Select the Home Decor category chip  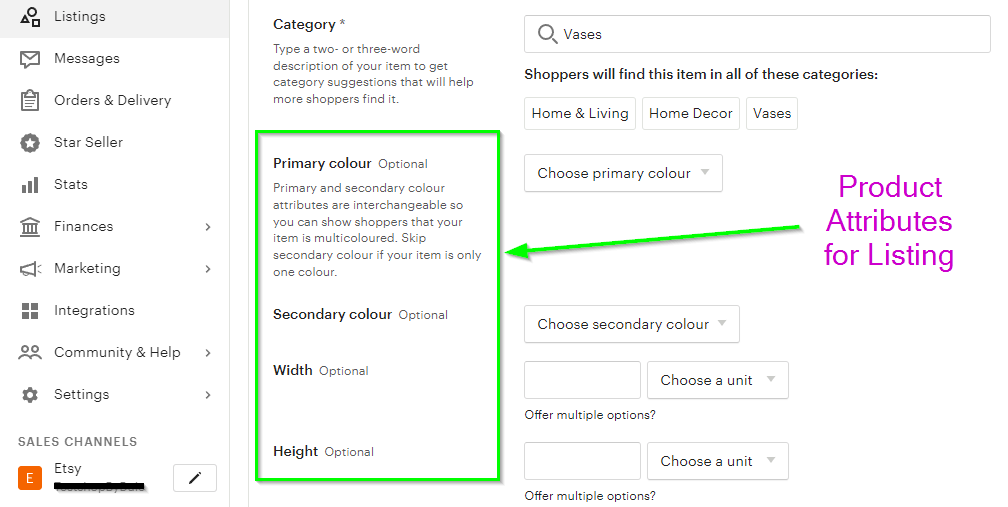(690, 114)
